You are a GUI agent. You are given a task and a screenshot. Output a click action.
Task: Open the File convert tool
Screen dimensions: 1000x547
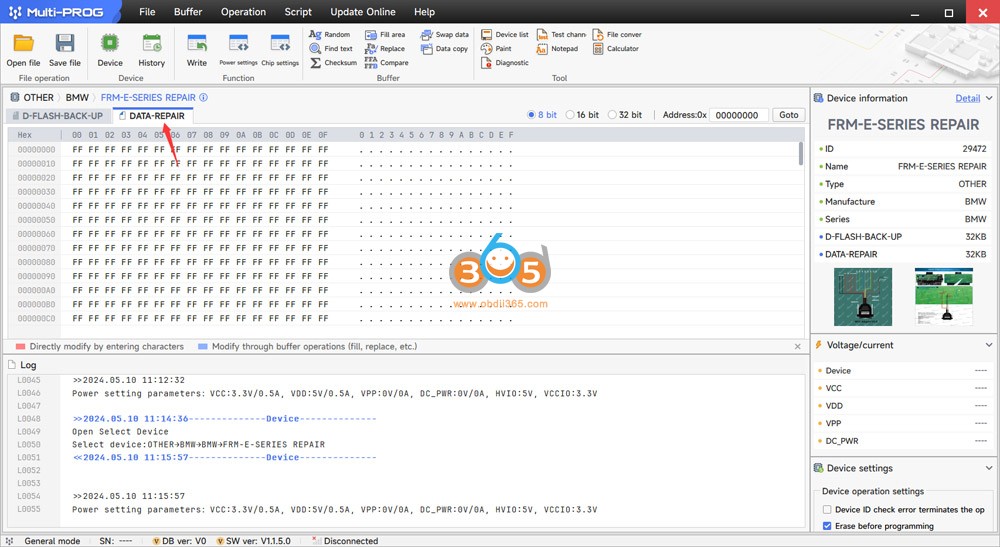[x=617, y=34]
